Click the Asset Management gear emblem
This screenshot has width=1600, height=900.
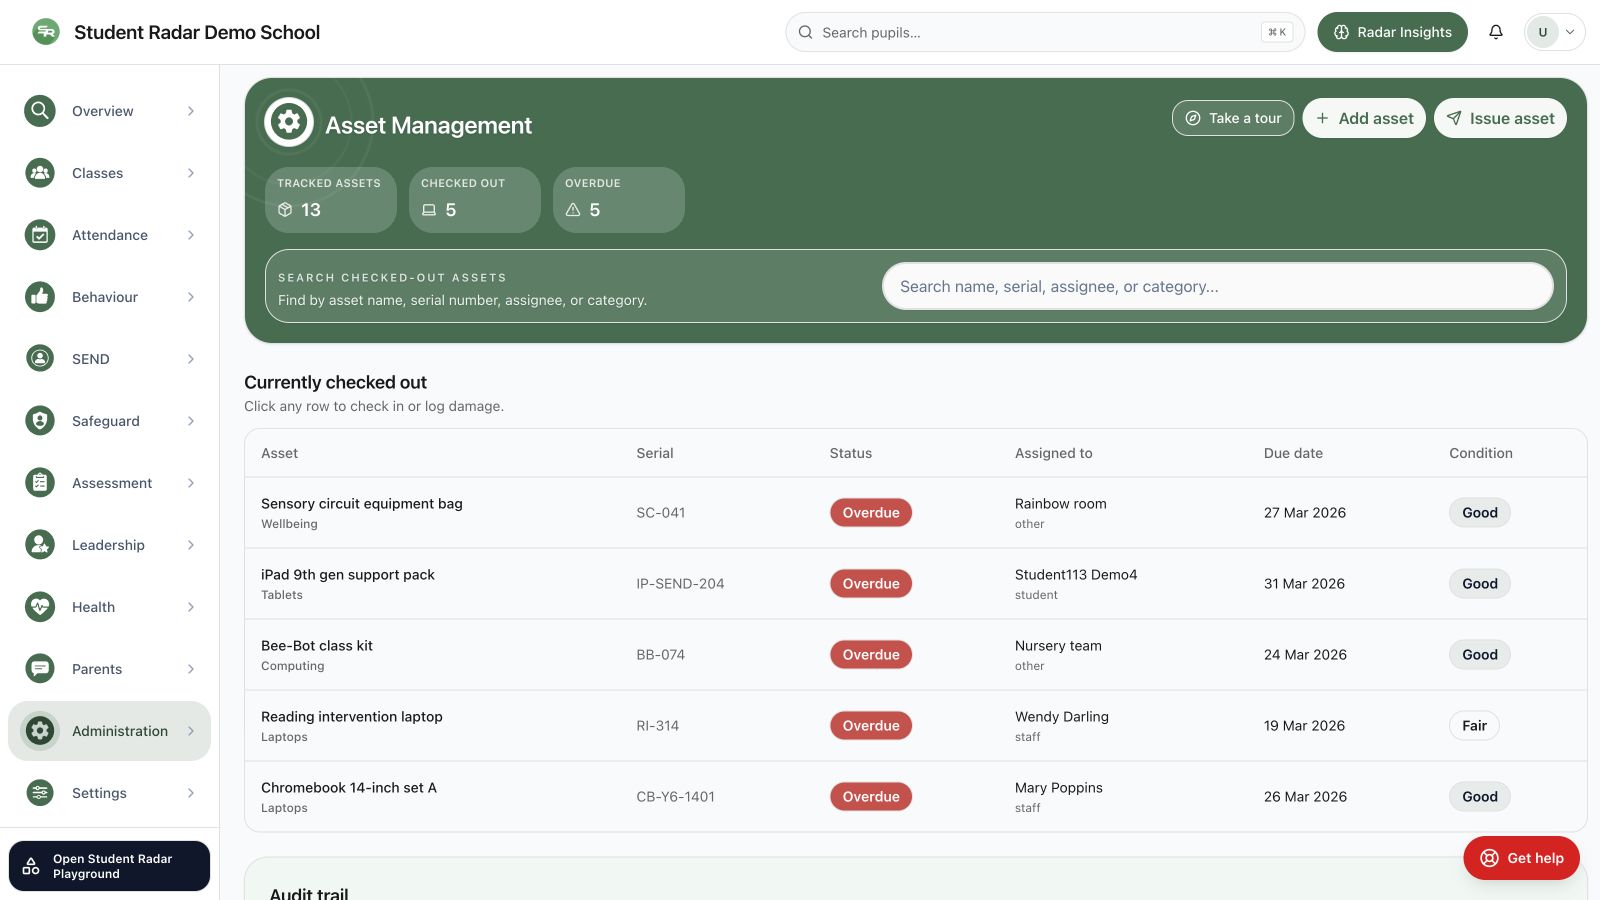(x=289, y=122)
